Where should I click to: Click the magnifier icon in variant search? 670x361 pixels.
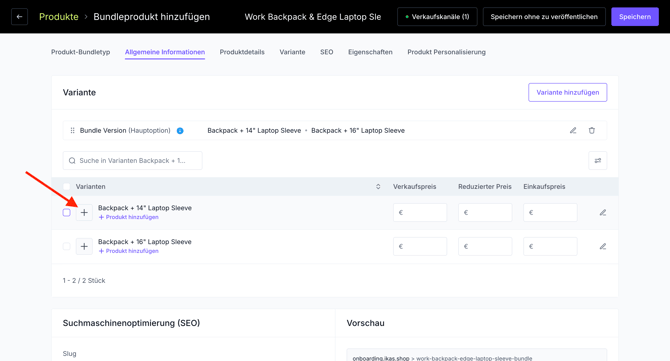point(72,161)
